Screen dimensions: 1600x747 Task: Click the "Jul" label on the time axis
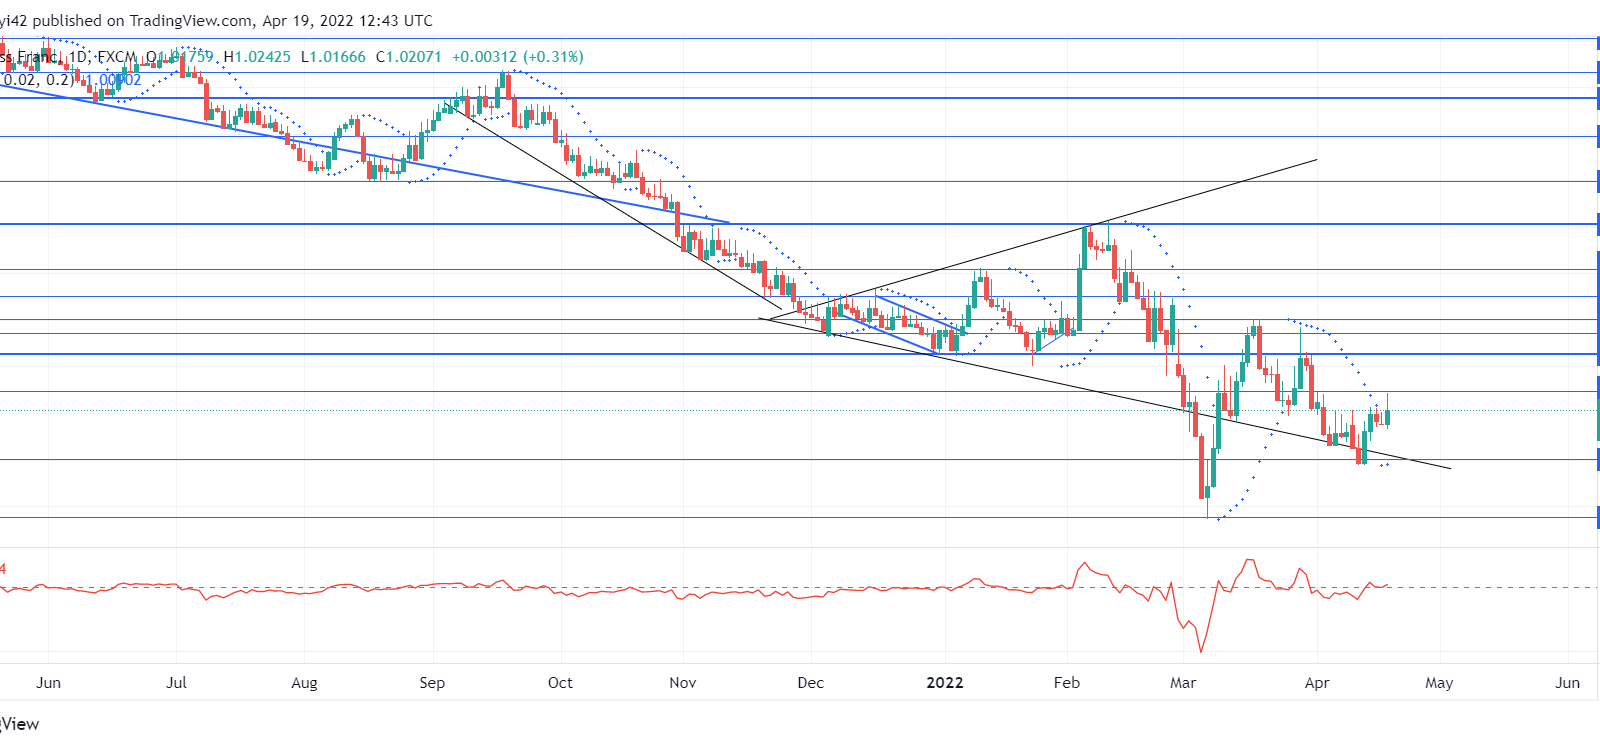176,682
